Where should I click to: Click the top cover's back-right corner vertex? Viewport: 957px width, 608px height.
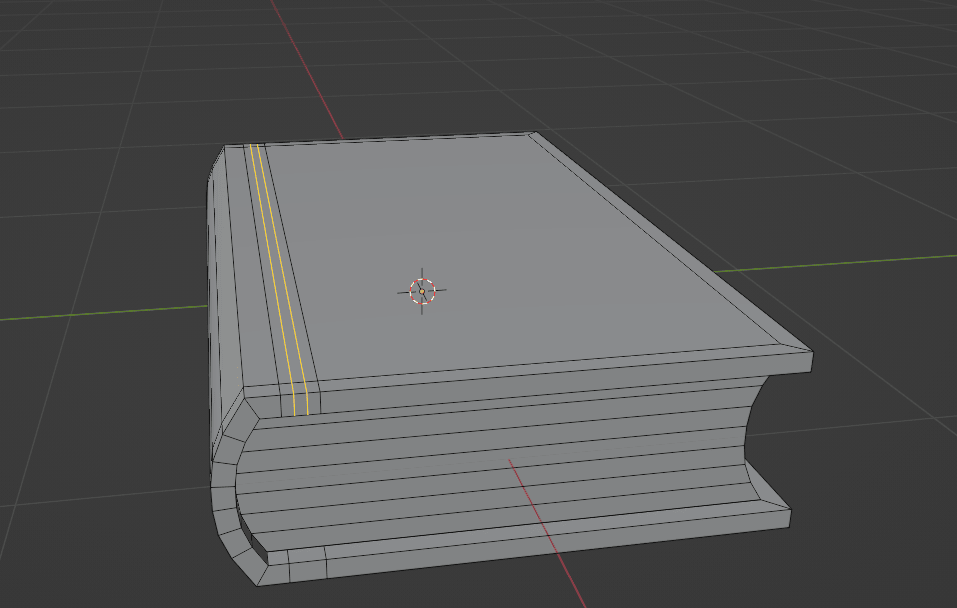[x=533, y=133]
